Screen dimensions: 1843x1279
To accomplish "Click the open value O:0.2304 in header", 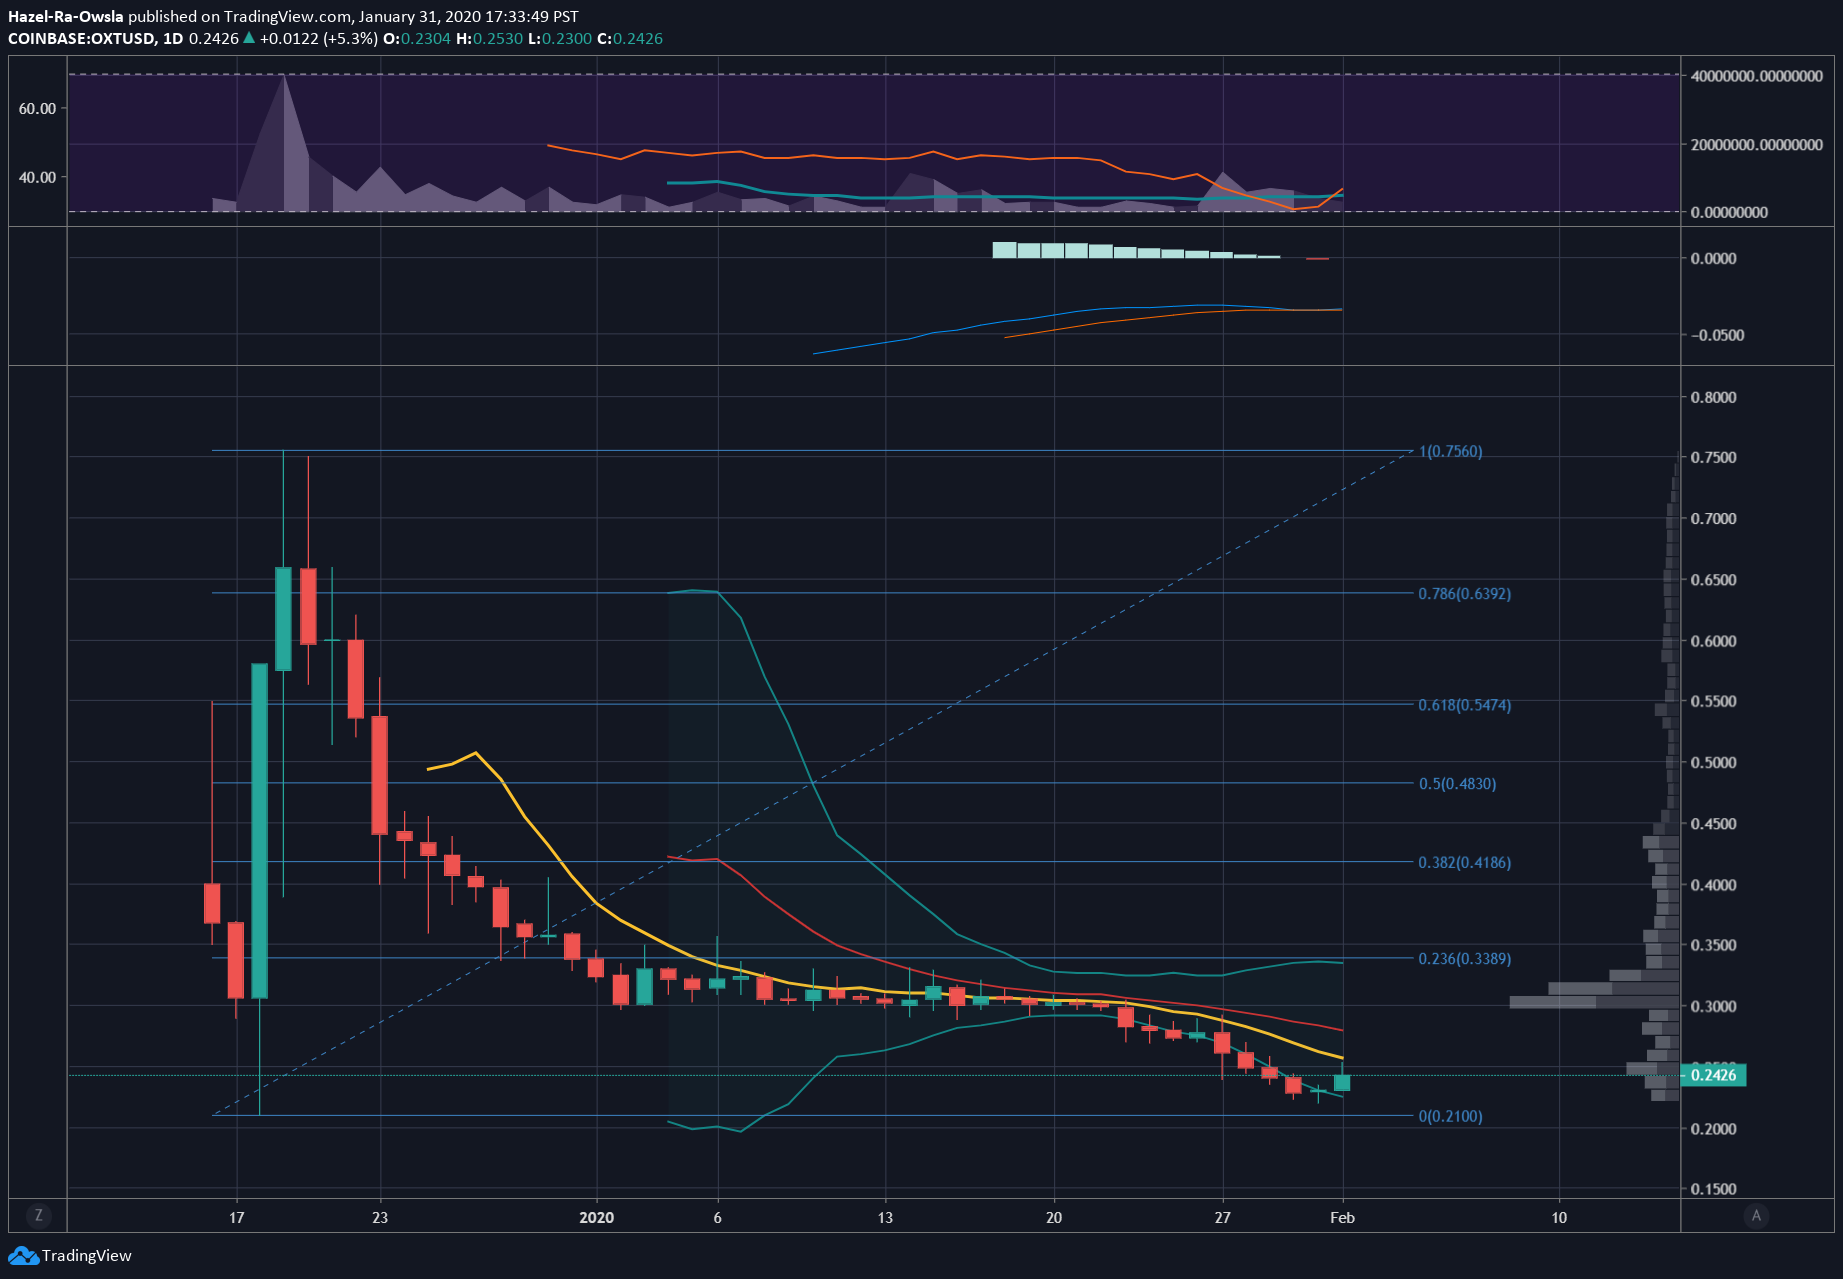I will [417, 39].
